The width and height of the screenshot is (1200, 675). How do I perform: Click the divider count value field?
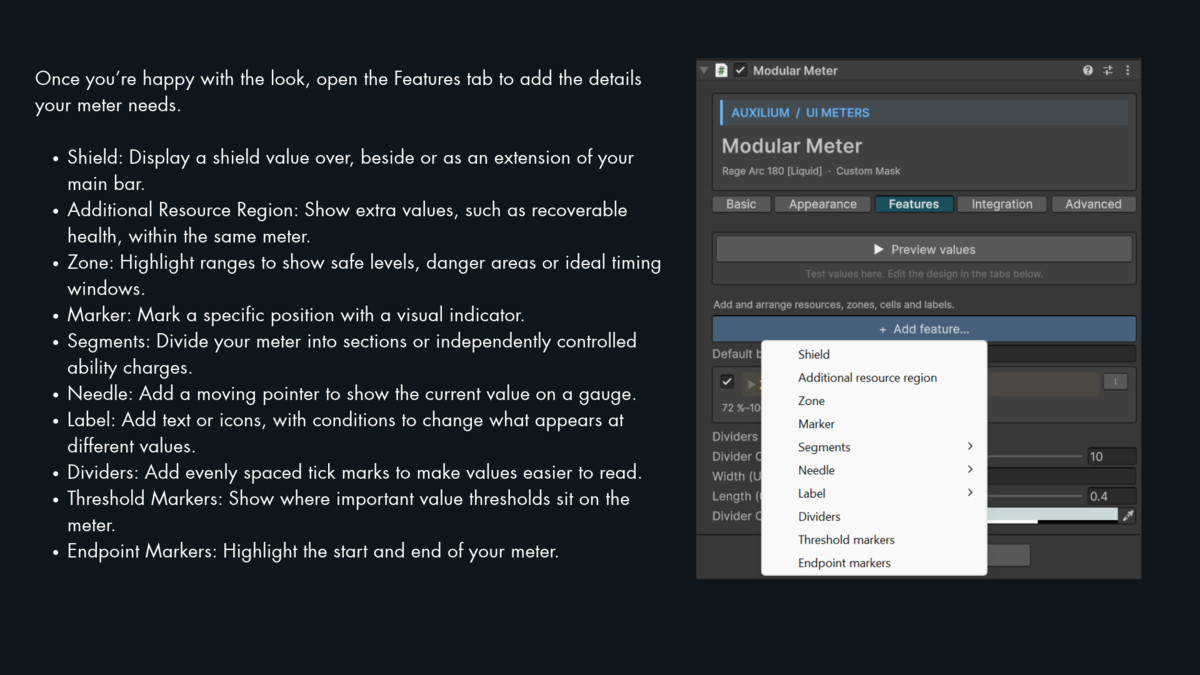click(1111, 456)
